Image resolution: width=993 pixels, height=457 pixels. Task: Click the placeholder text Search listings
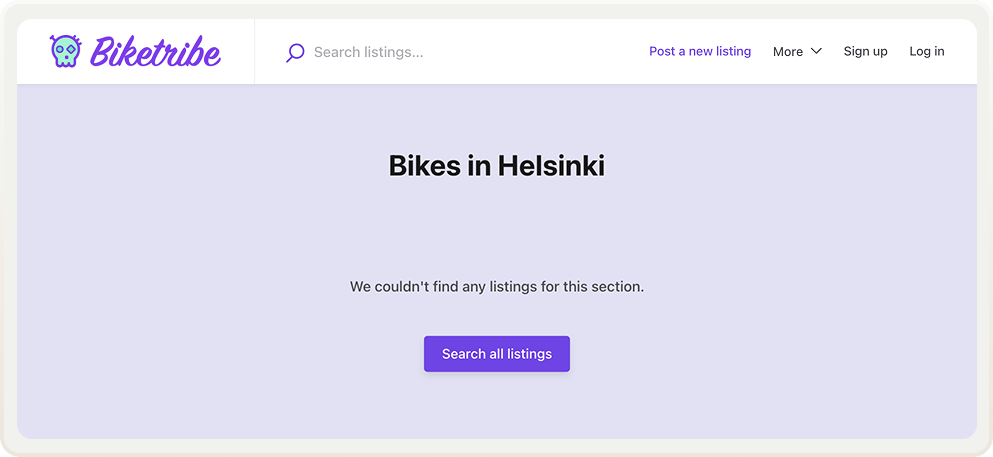tap(368, 52)
